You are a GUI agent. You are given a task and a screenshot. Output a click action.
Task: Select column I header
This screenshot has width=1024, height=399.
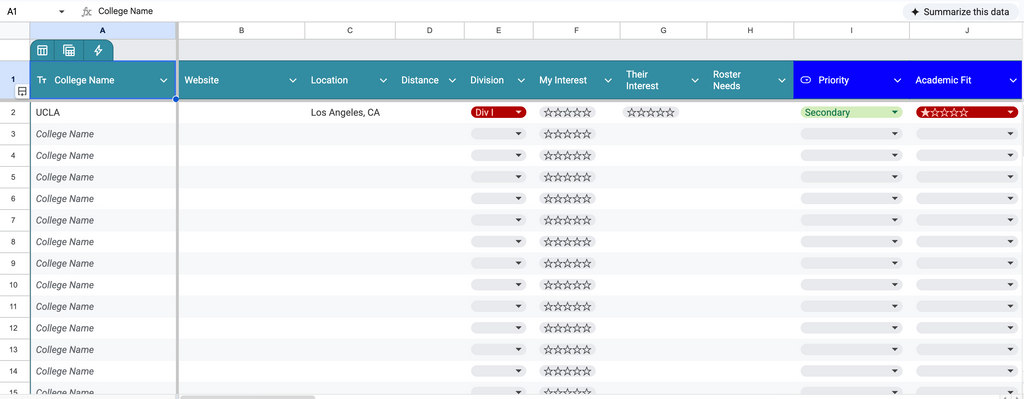pos(852,30)
